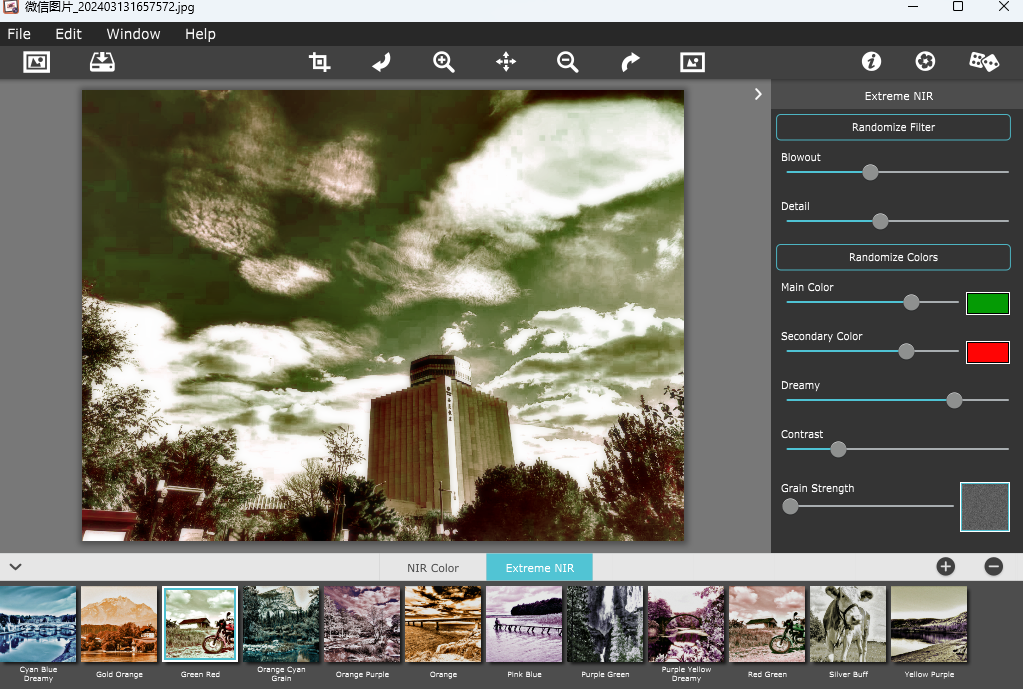The width and height of the screenshot is (1023, 689).
Task: Apply the Purple Yellow Dreamy preset
Action: [686, 624]
